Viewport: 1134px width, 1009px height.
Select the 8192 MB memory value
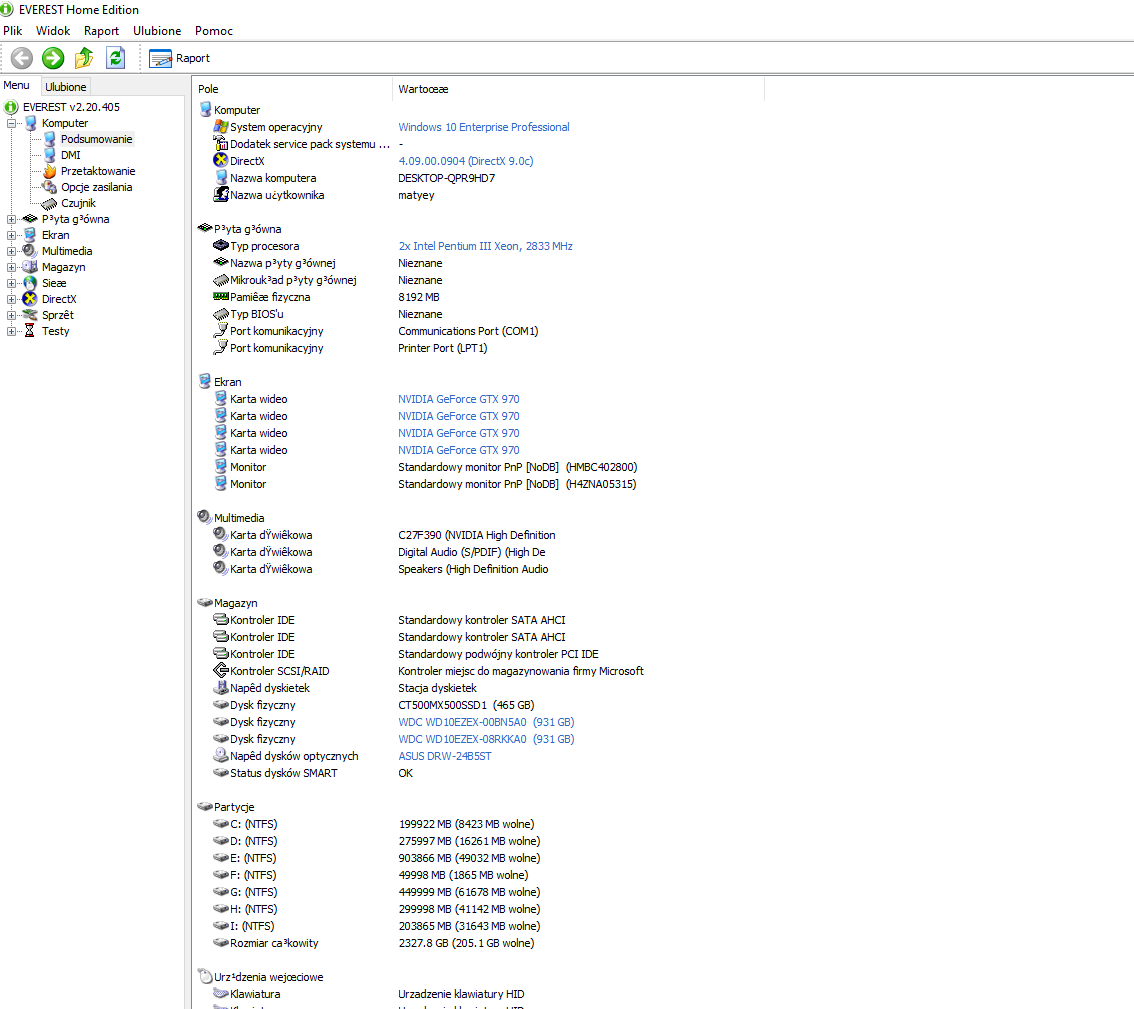tap(419, 297)
